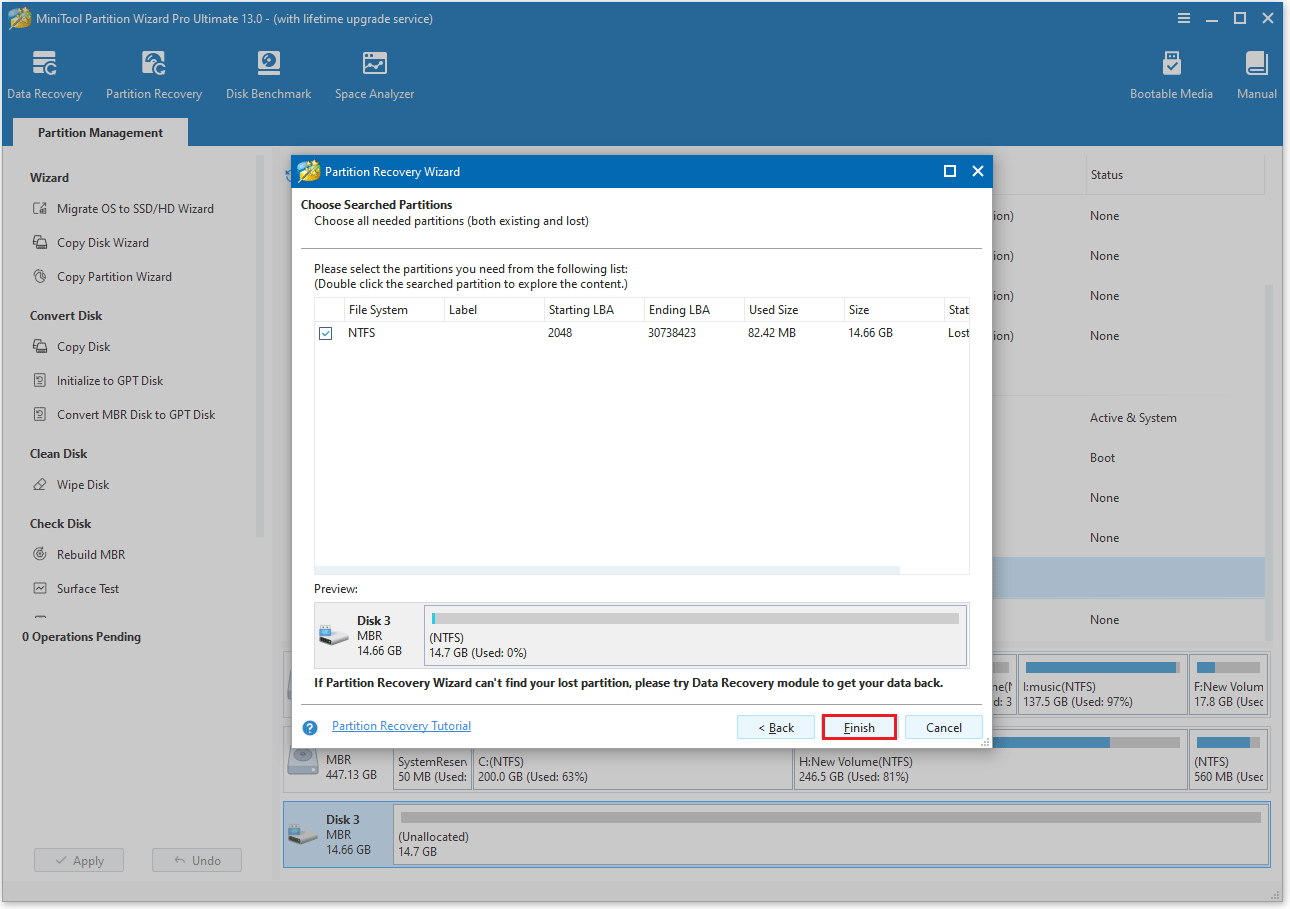Select the Rebuild MBR option
The height and width of the screenshot is (909, 1290).
pos(91,555)
